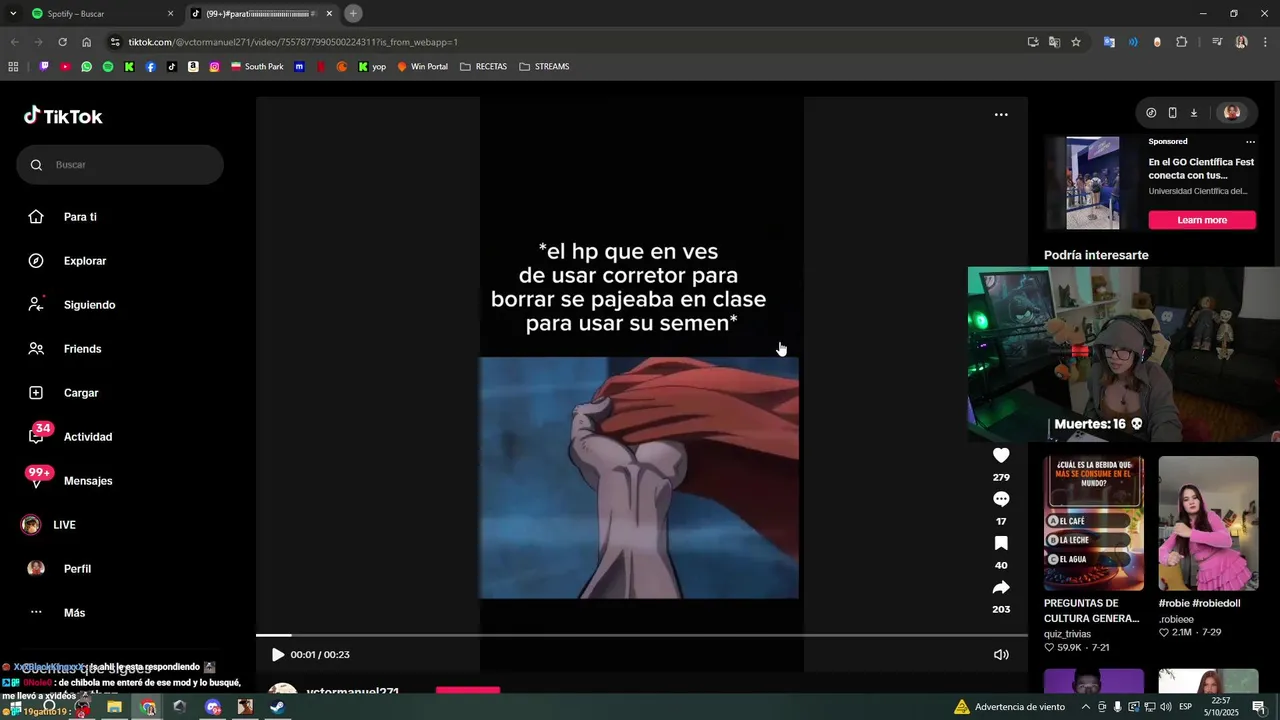Install app icon in address bar
Image resolution: width=1280 pixels, height=720 pixels.
click(x=1033, y=42)
